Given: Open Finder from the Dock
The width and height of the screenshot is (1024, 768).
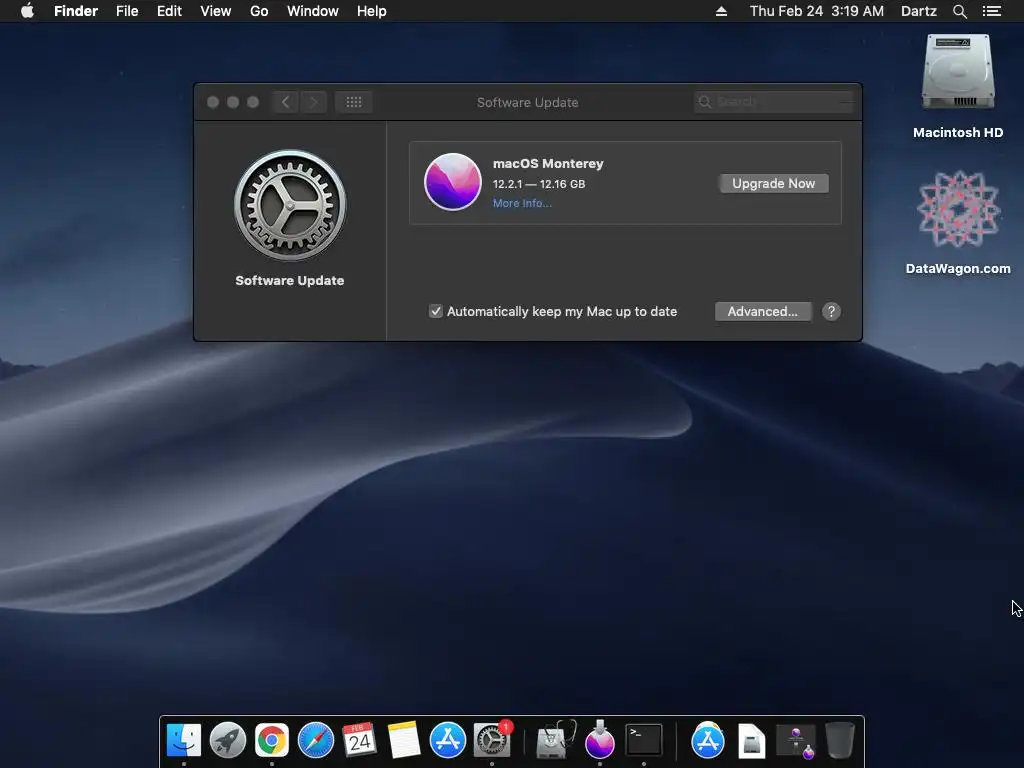Looking at the screenshot, I should [x=184, y=740].
